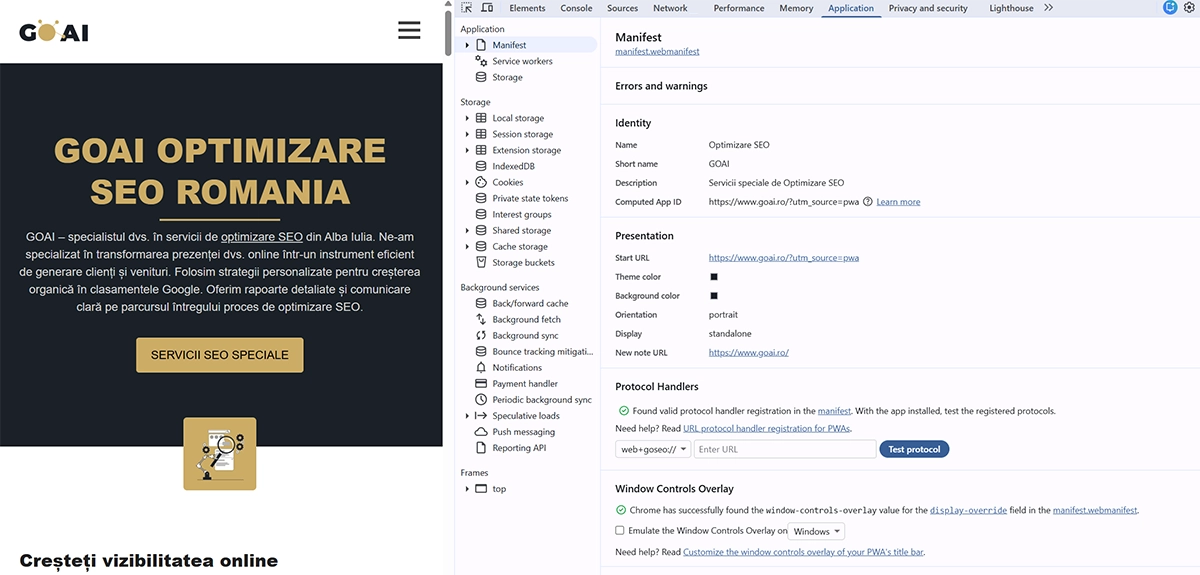
Task: Click optimizare SEO link in hero text
Action: point(262,238)
